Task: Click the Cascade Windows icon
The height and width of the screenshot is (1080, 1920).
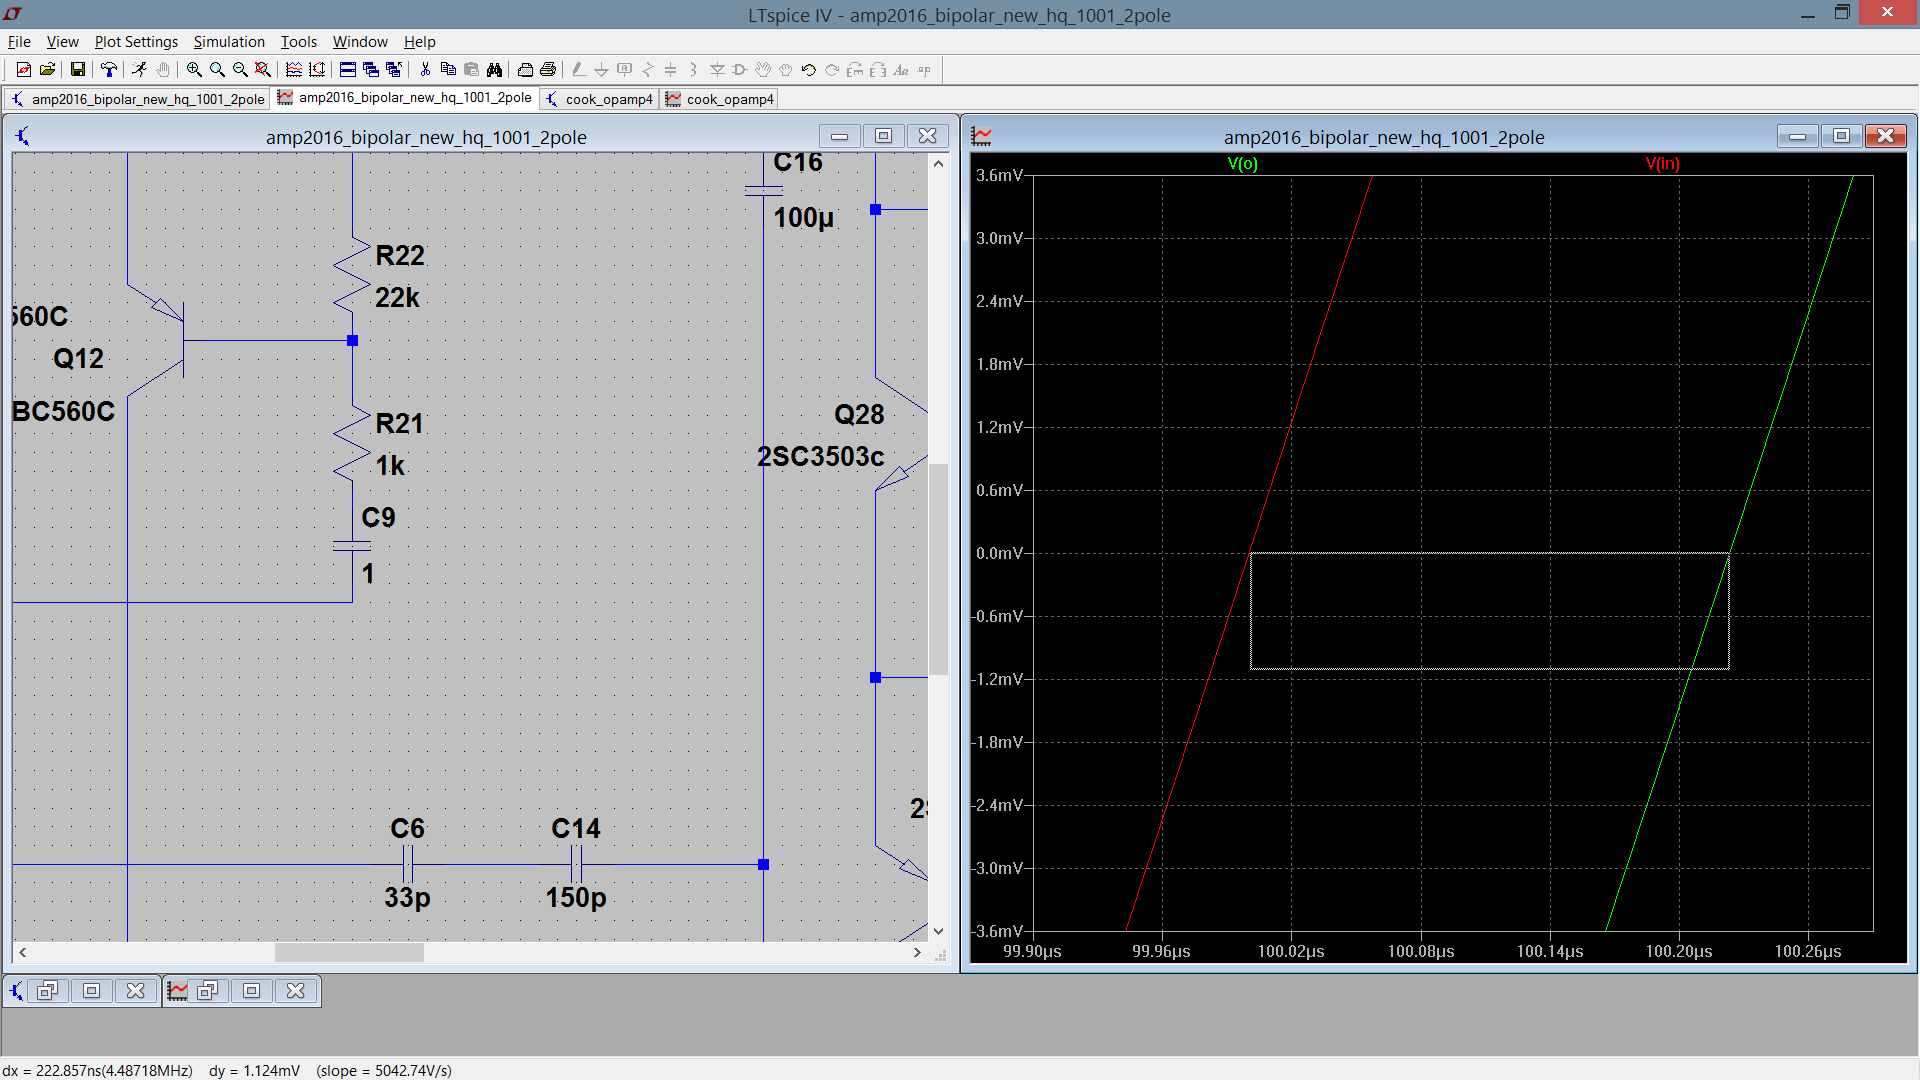Action: [x=371, y=69]
